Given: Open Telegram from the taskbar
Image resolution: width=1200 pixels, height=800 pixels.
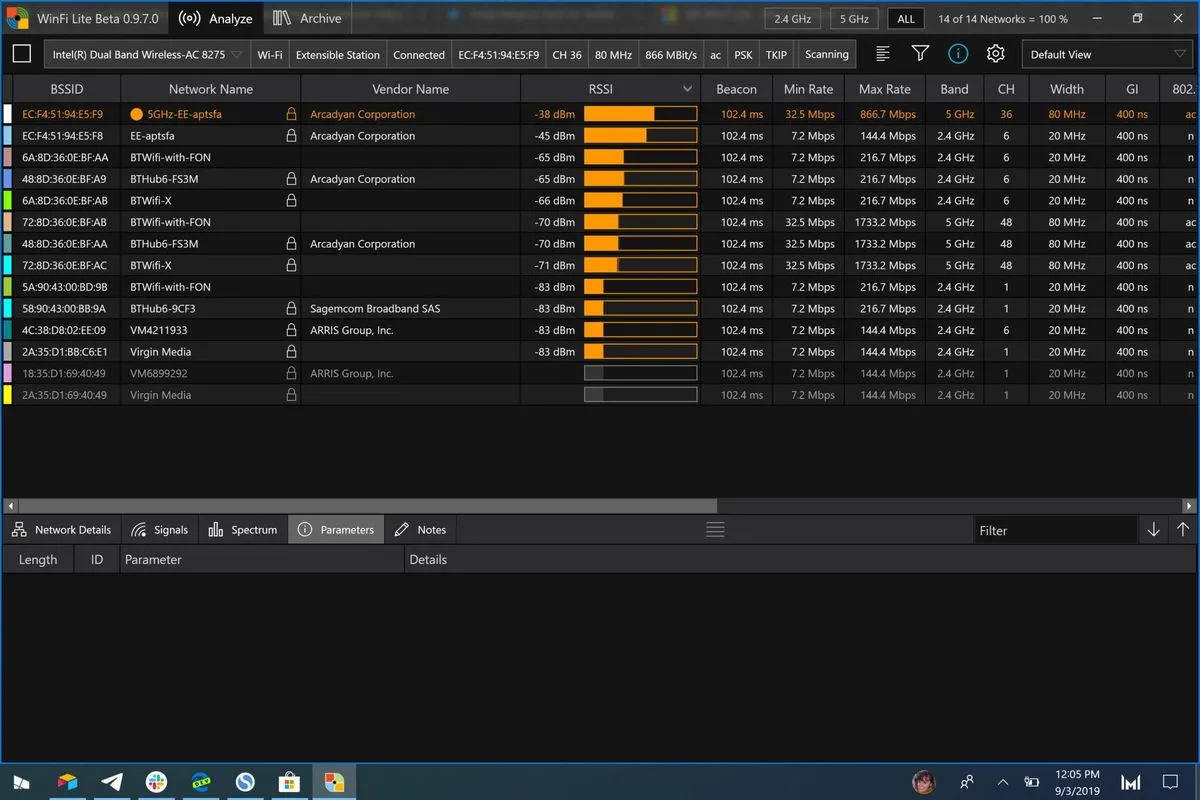Looking at the screenshot, I should (112, 781).
